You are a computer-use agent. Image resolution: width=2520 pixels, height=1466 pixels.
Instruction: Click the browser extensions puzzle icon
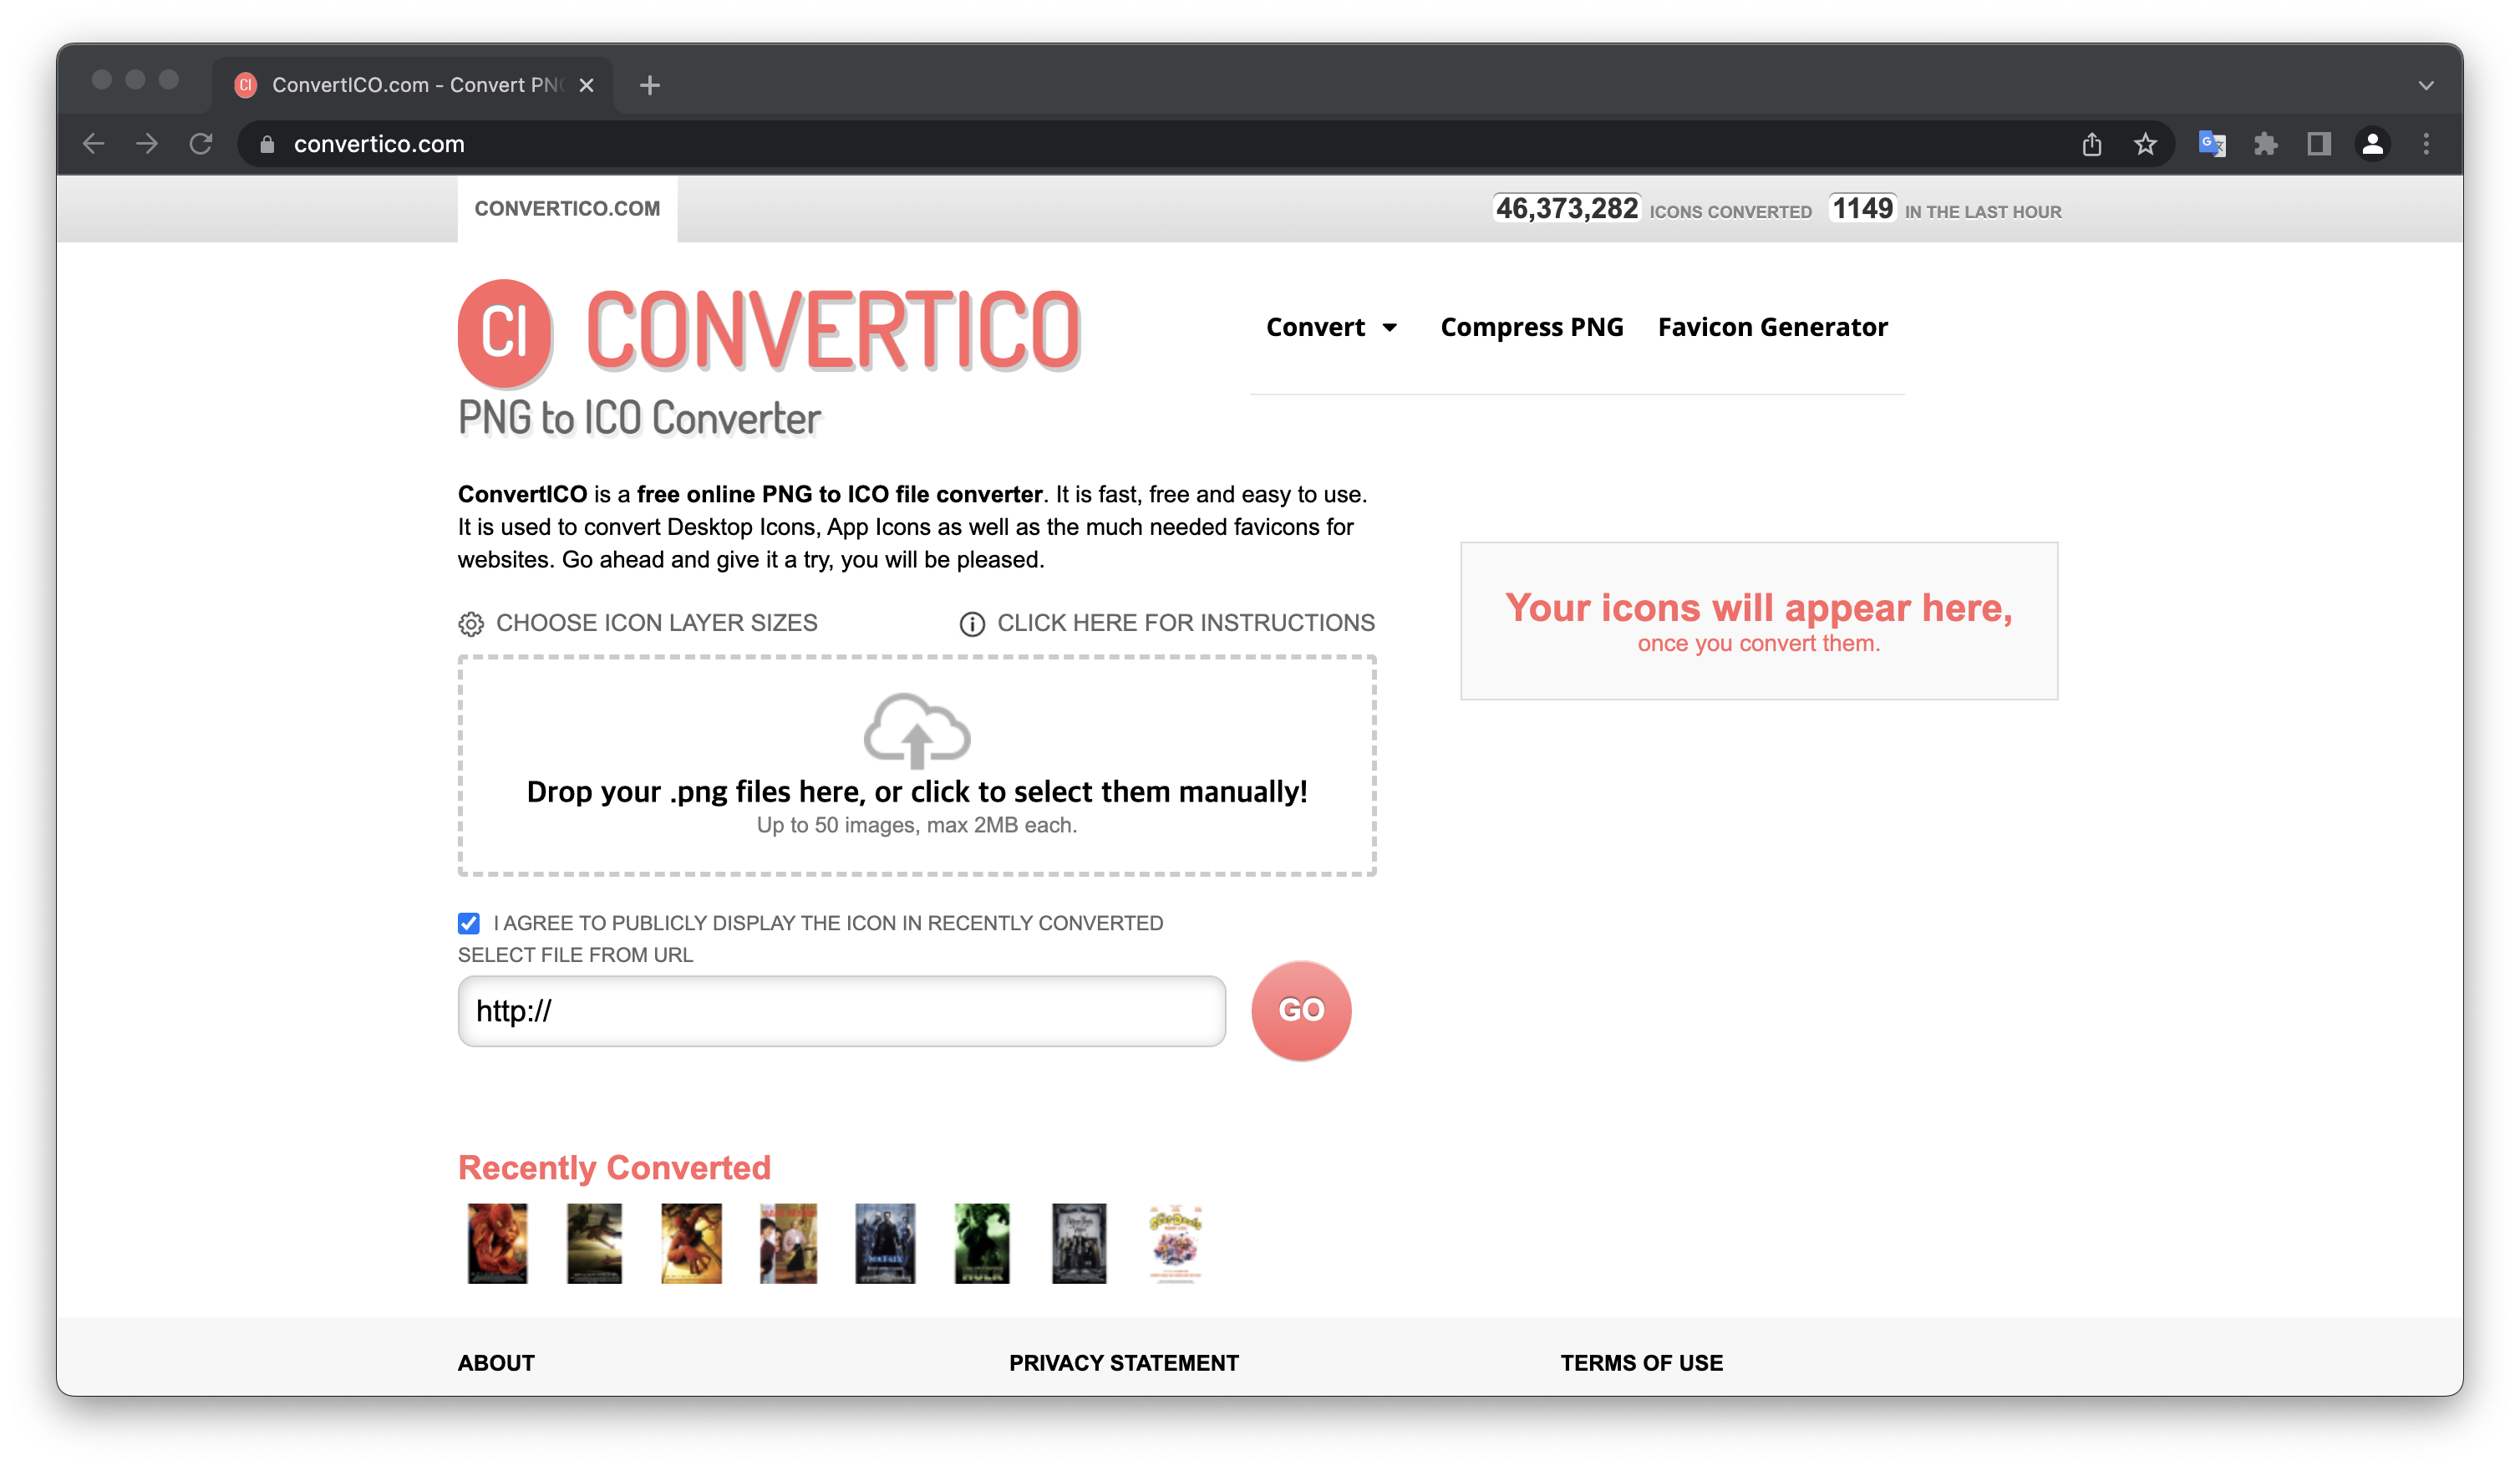coord(2265,144)
